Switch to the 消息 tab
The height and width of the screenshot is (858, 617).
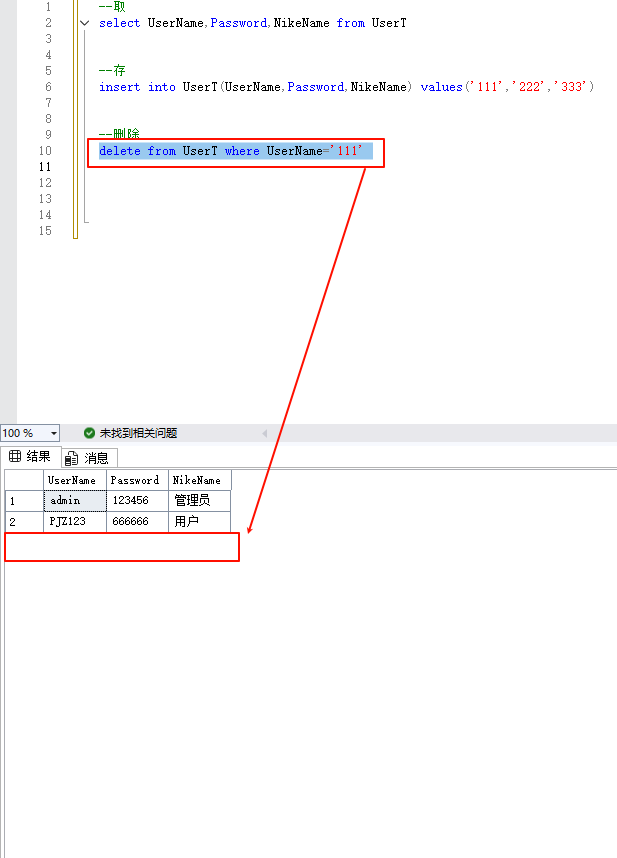coord(88,457)
